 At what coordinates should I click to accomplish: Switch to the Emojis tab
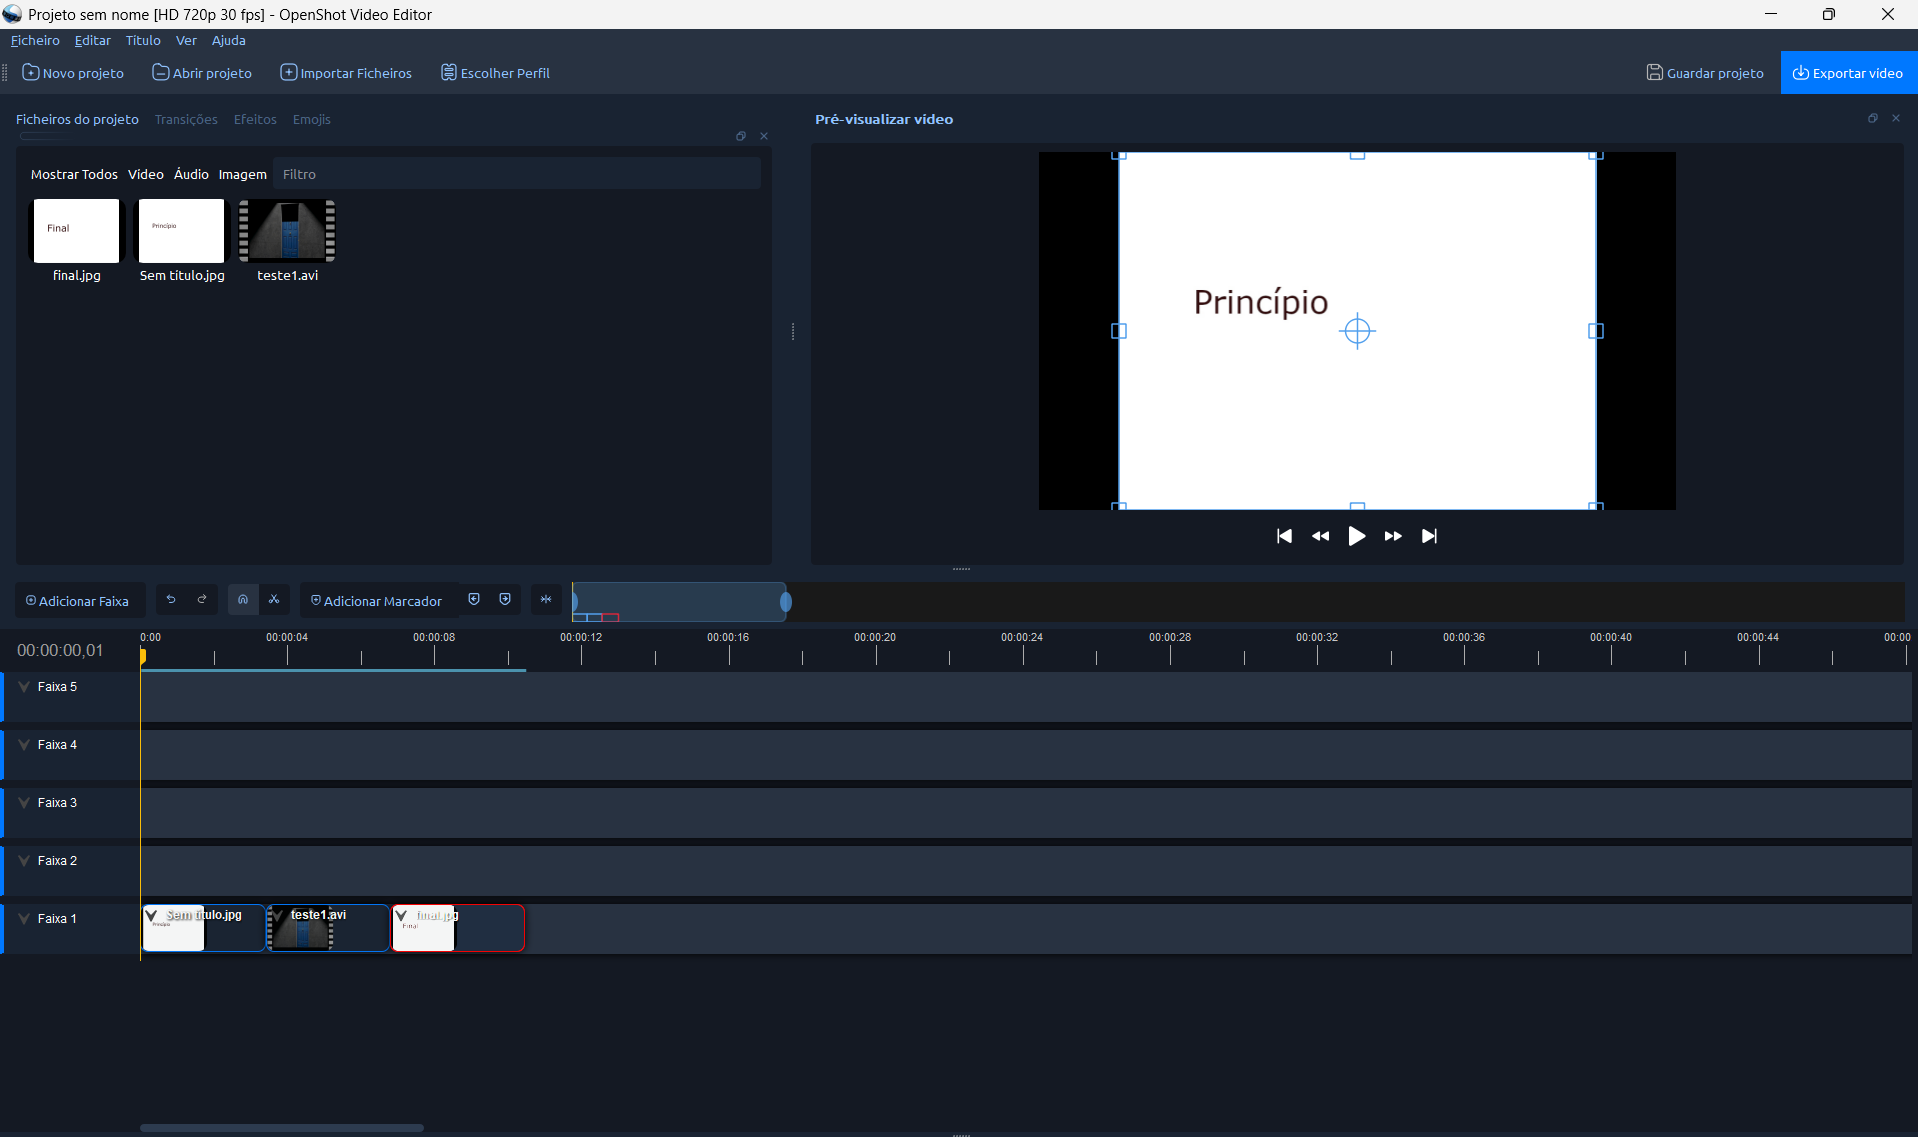click(x=312, y=119)
